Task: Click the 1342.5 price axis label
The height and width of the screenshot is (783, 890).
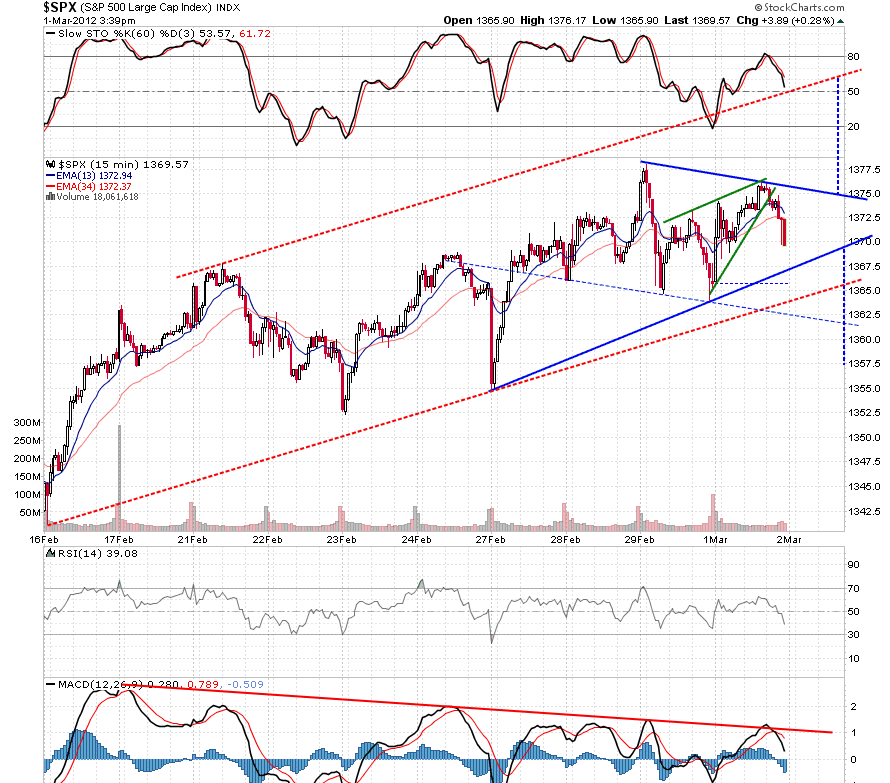Action: [864, 512]
